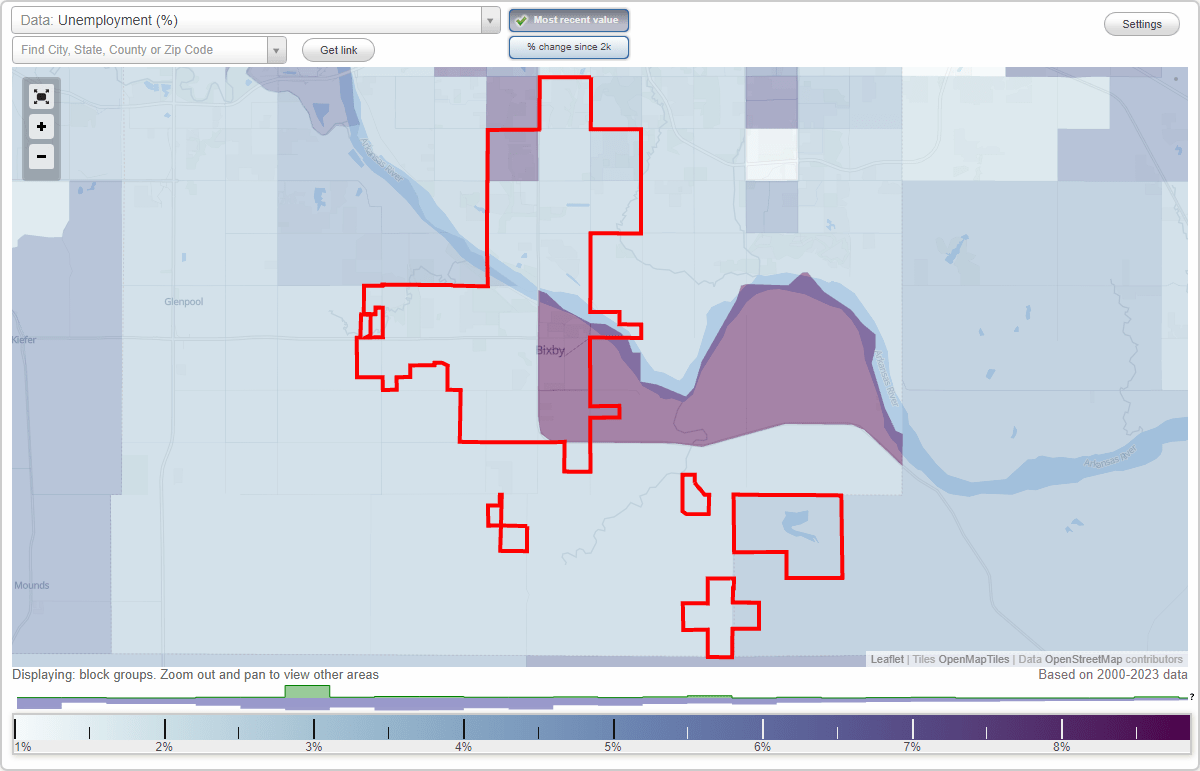
Task: Open the Settings button
Action: click(x=1142, y=24)
